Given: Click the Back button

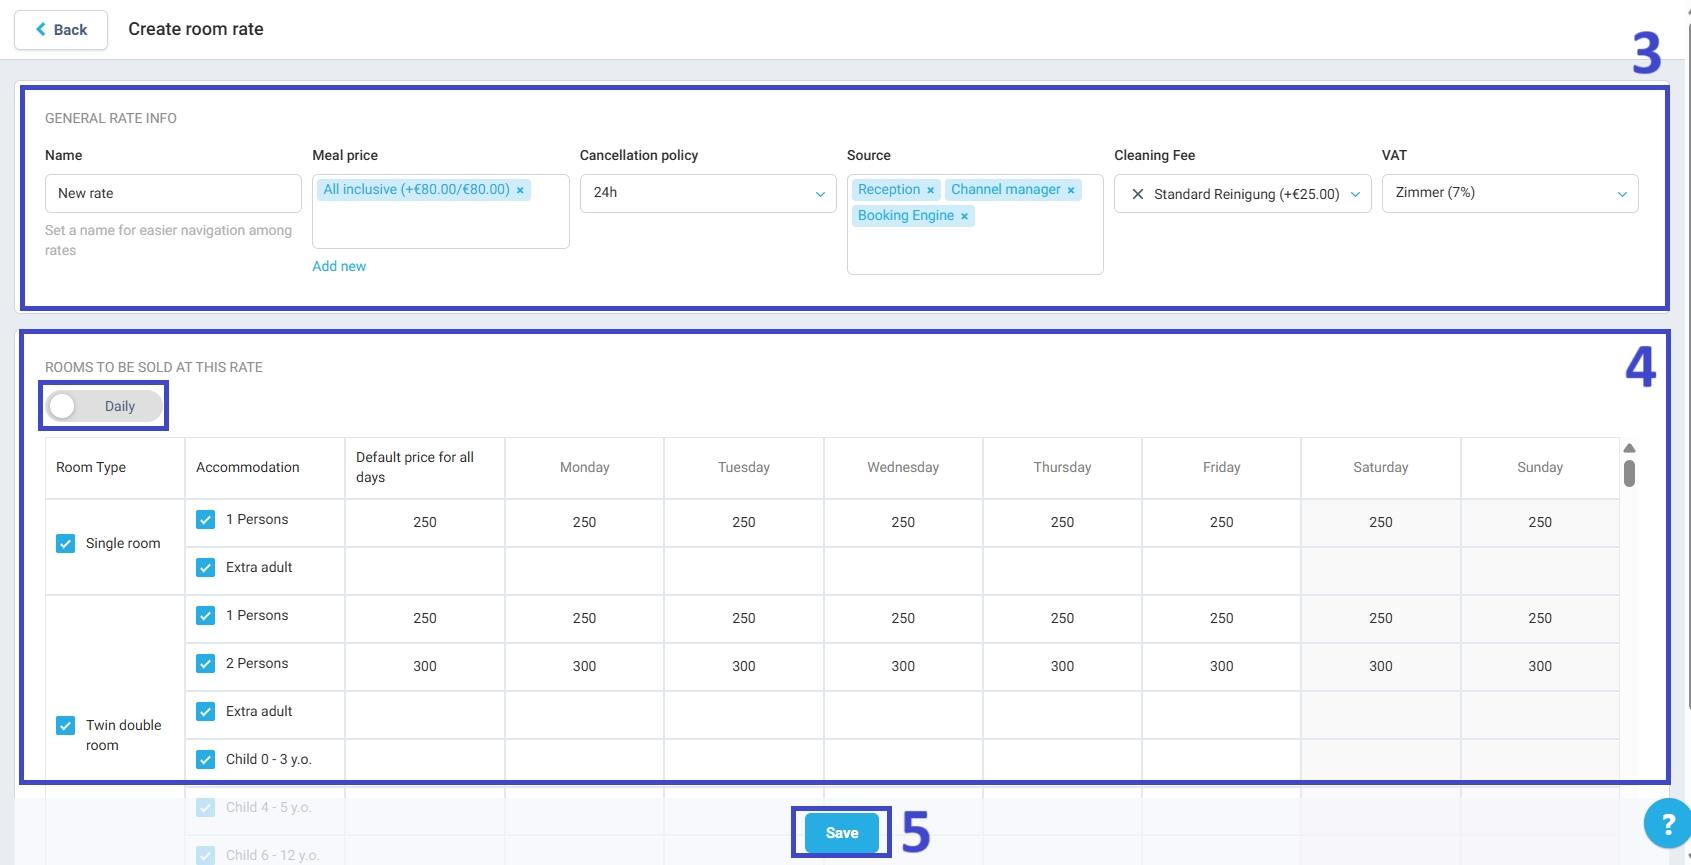Looking at the screenshot, I should pos(61,30).
